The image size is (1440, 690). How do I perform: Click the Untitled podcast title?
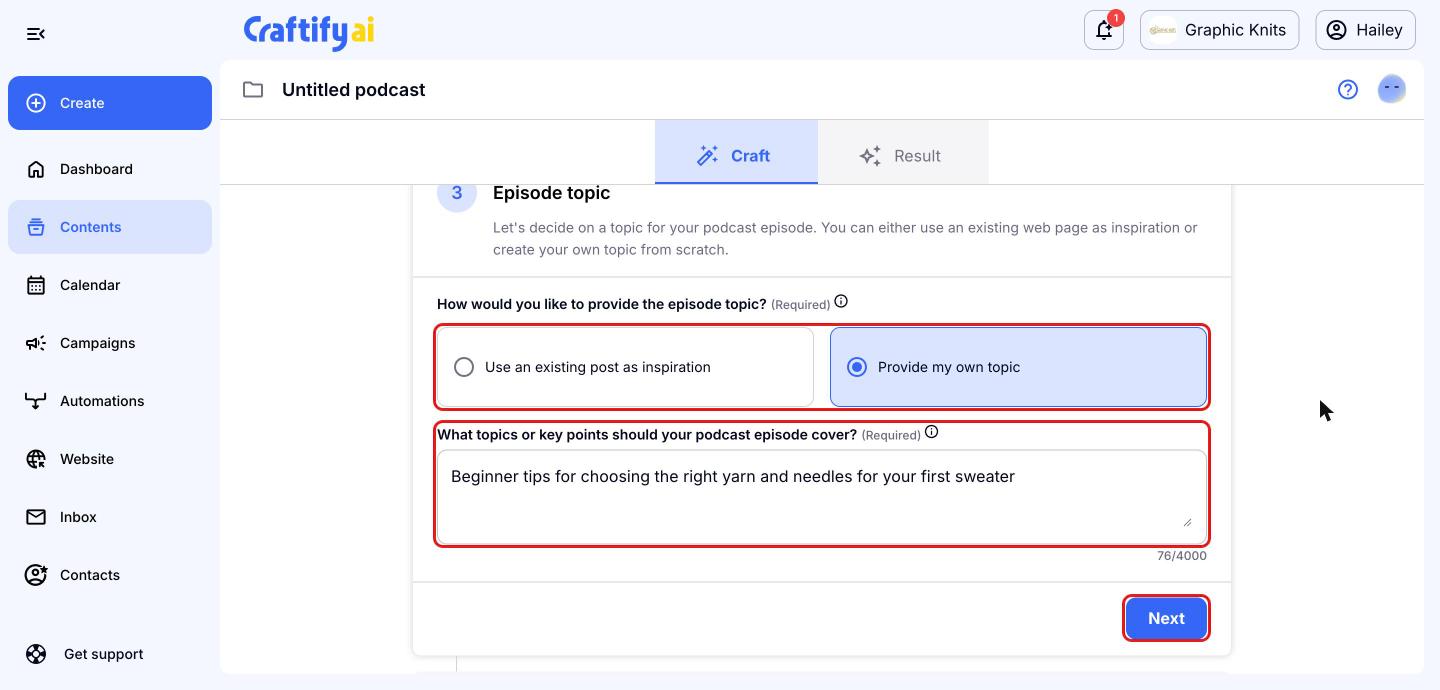[353, 90]
